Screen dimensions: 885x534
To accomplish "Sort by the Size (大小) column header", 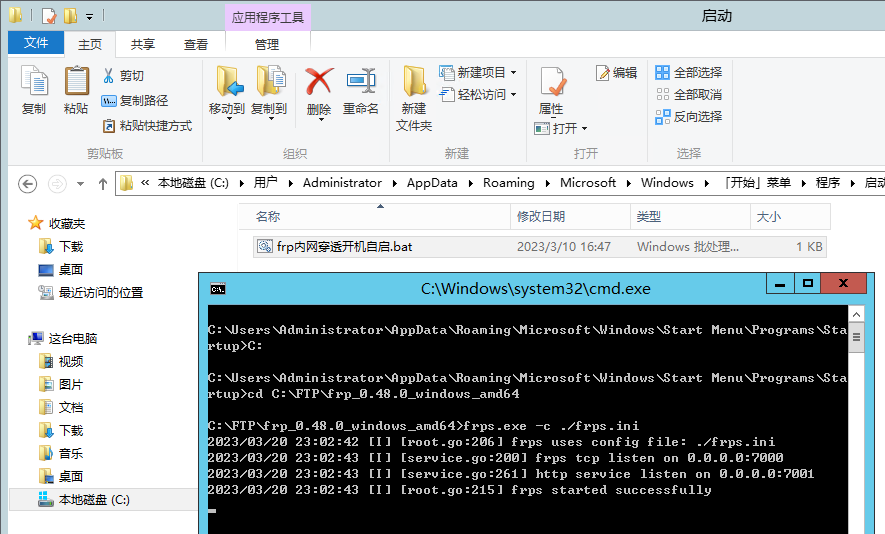I will (x=790, y=216).
